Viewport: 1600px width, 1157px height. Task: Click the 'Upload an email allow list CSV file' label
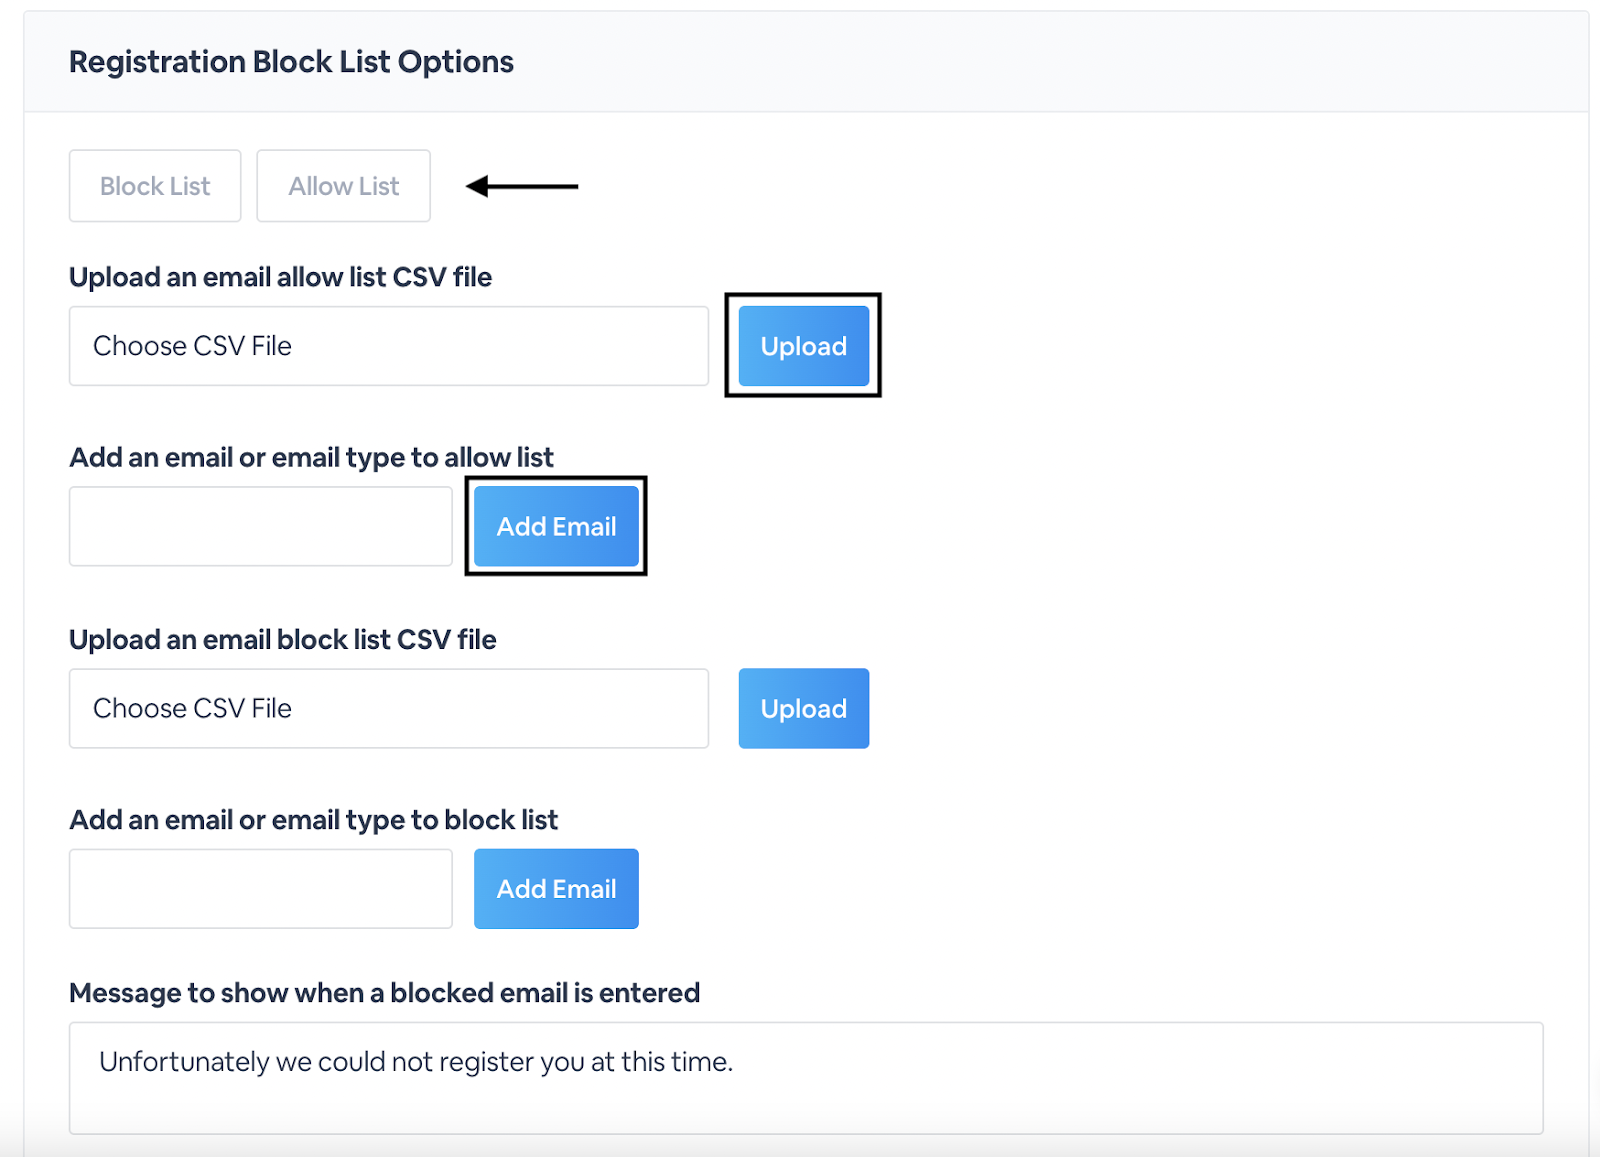tap(280, 277)
